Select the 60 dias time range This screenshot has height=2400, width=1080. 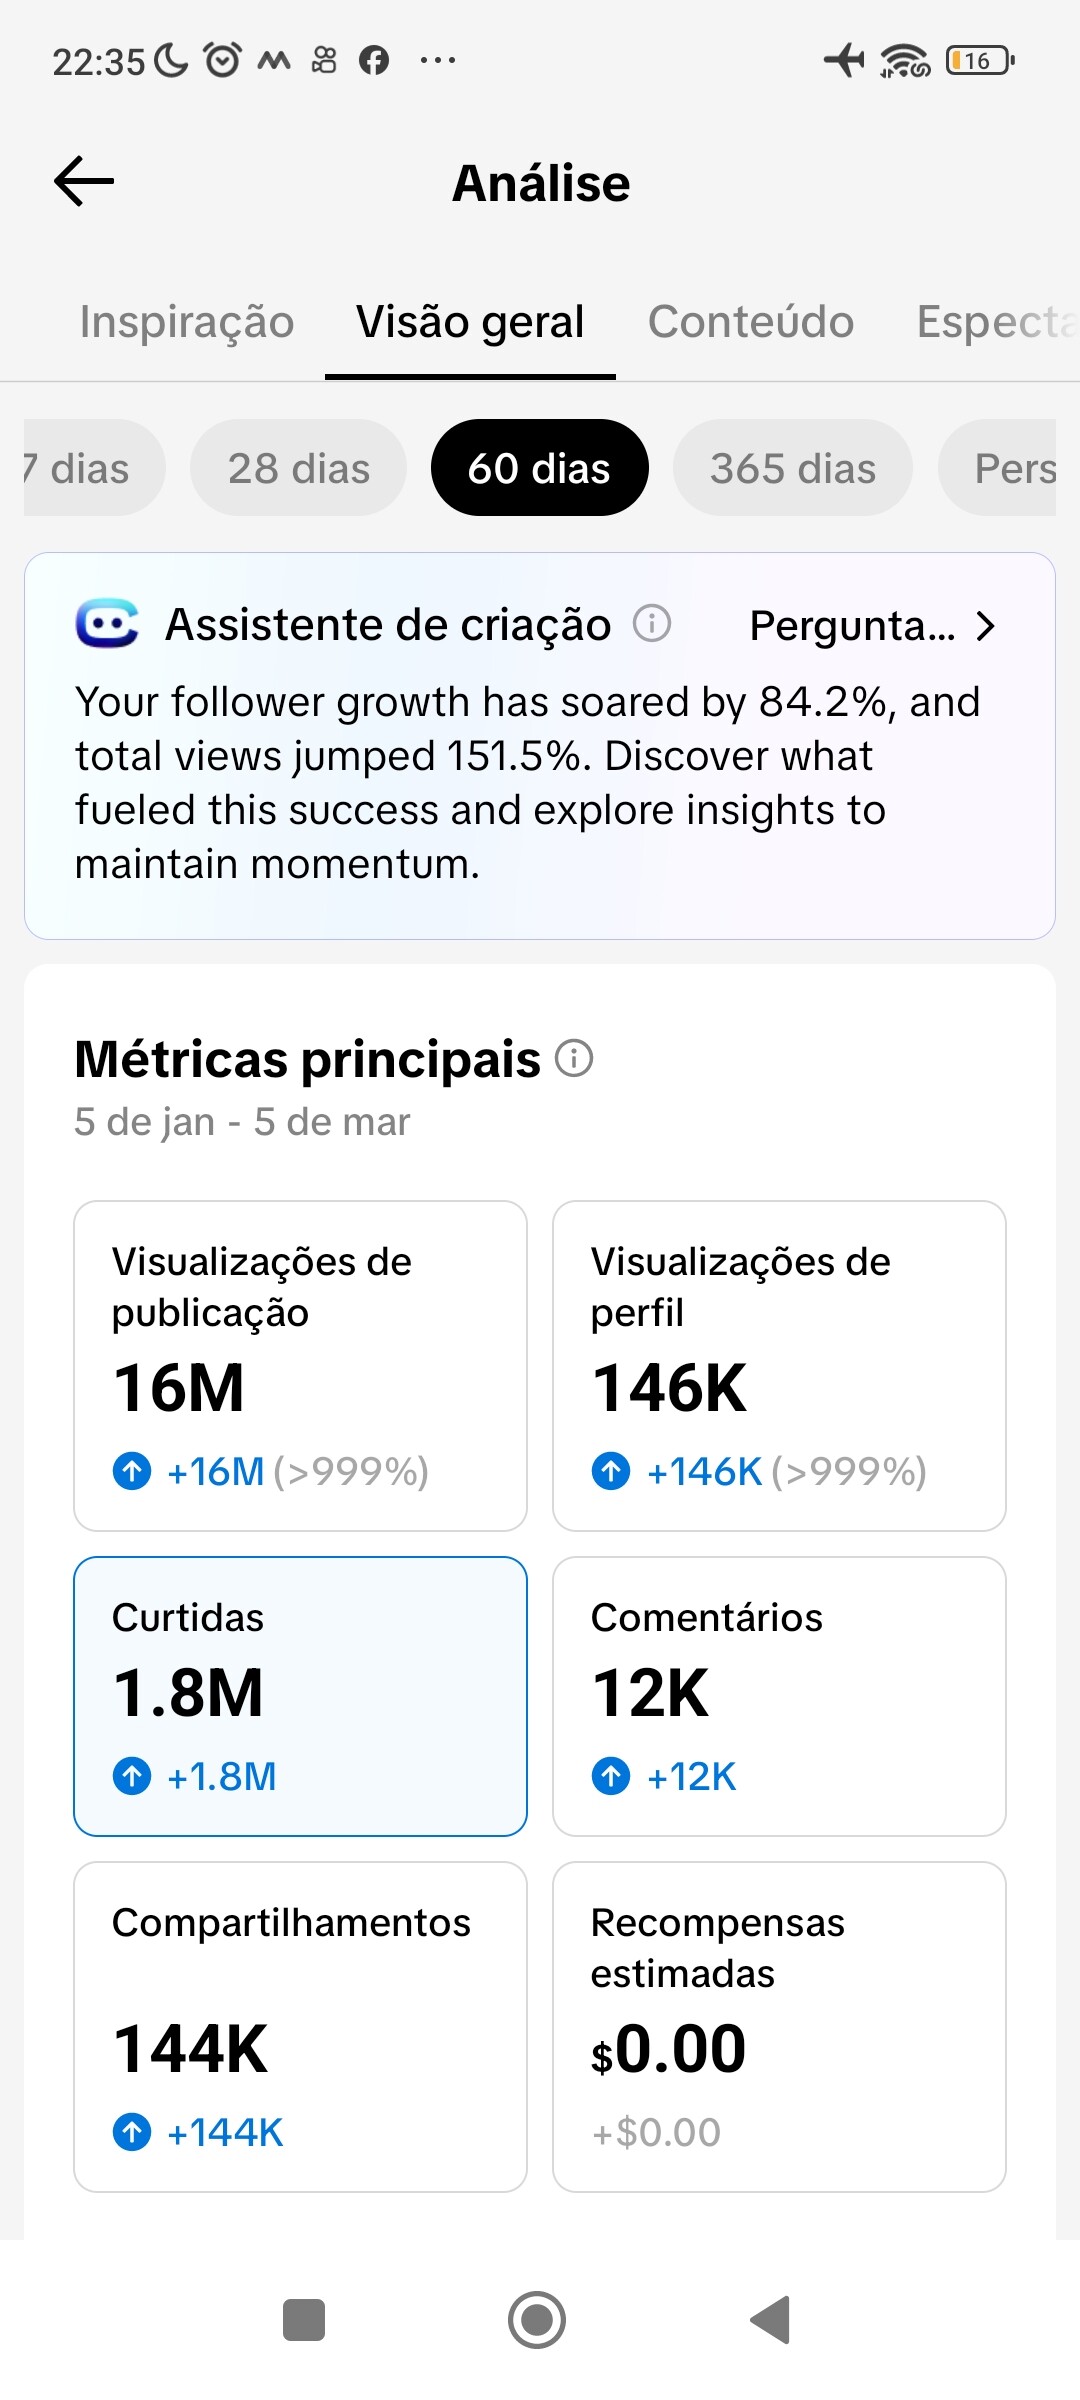click(x=539, y=468)
